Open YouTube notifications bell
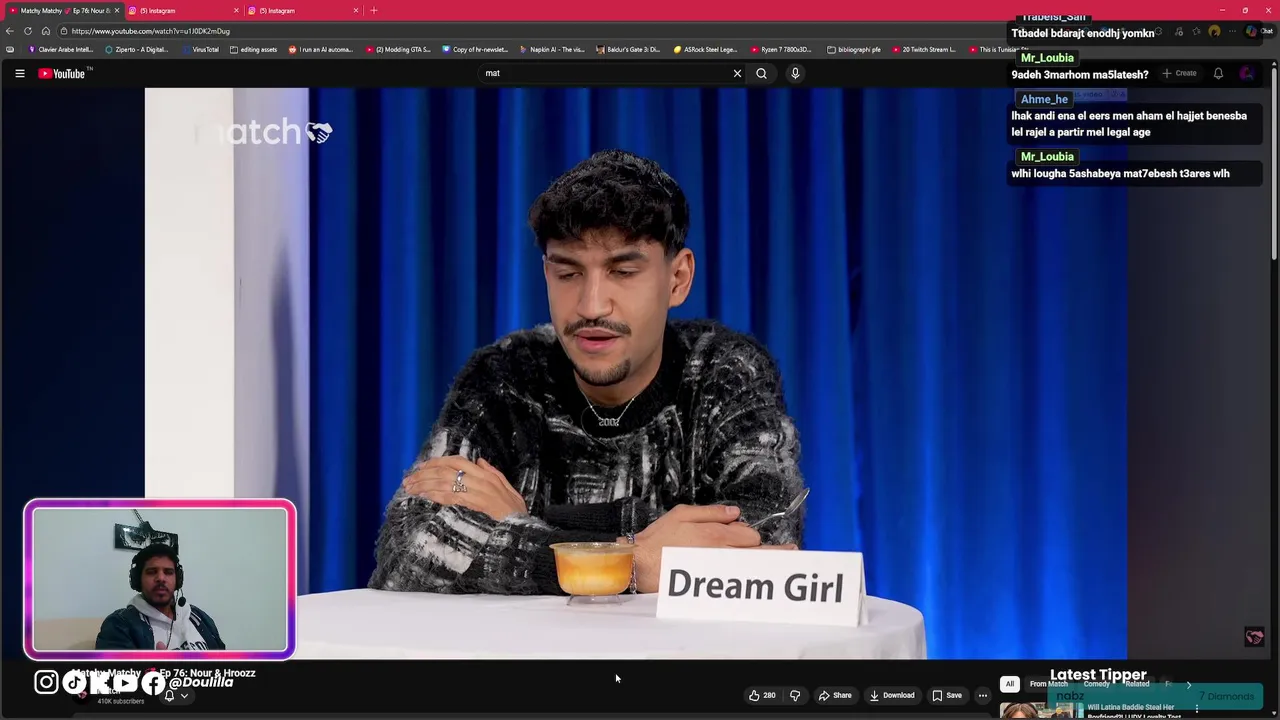This screenshot has height=720, width=1280. pyautogui.click(x=1218, y=73)
